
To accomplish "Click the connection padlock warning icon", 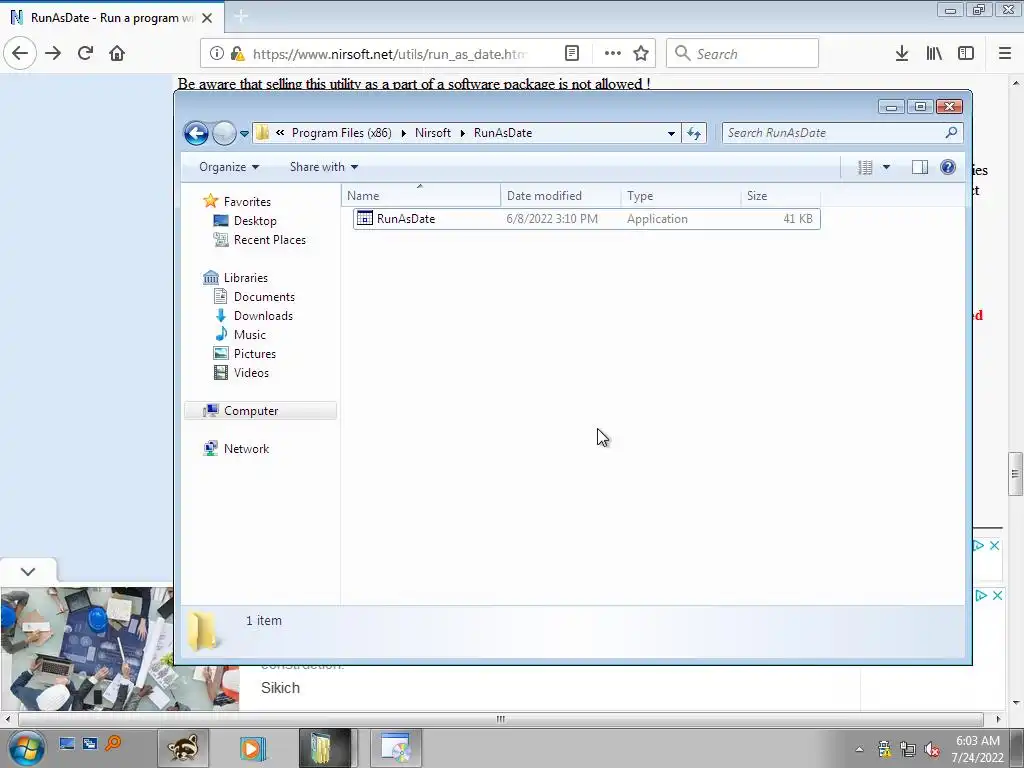I will click(238, 54).
